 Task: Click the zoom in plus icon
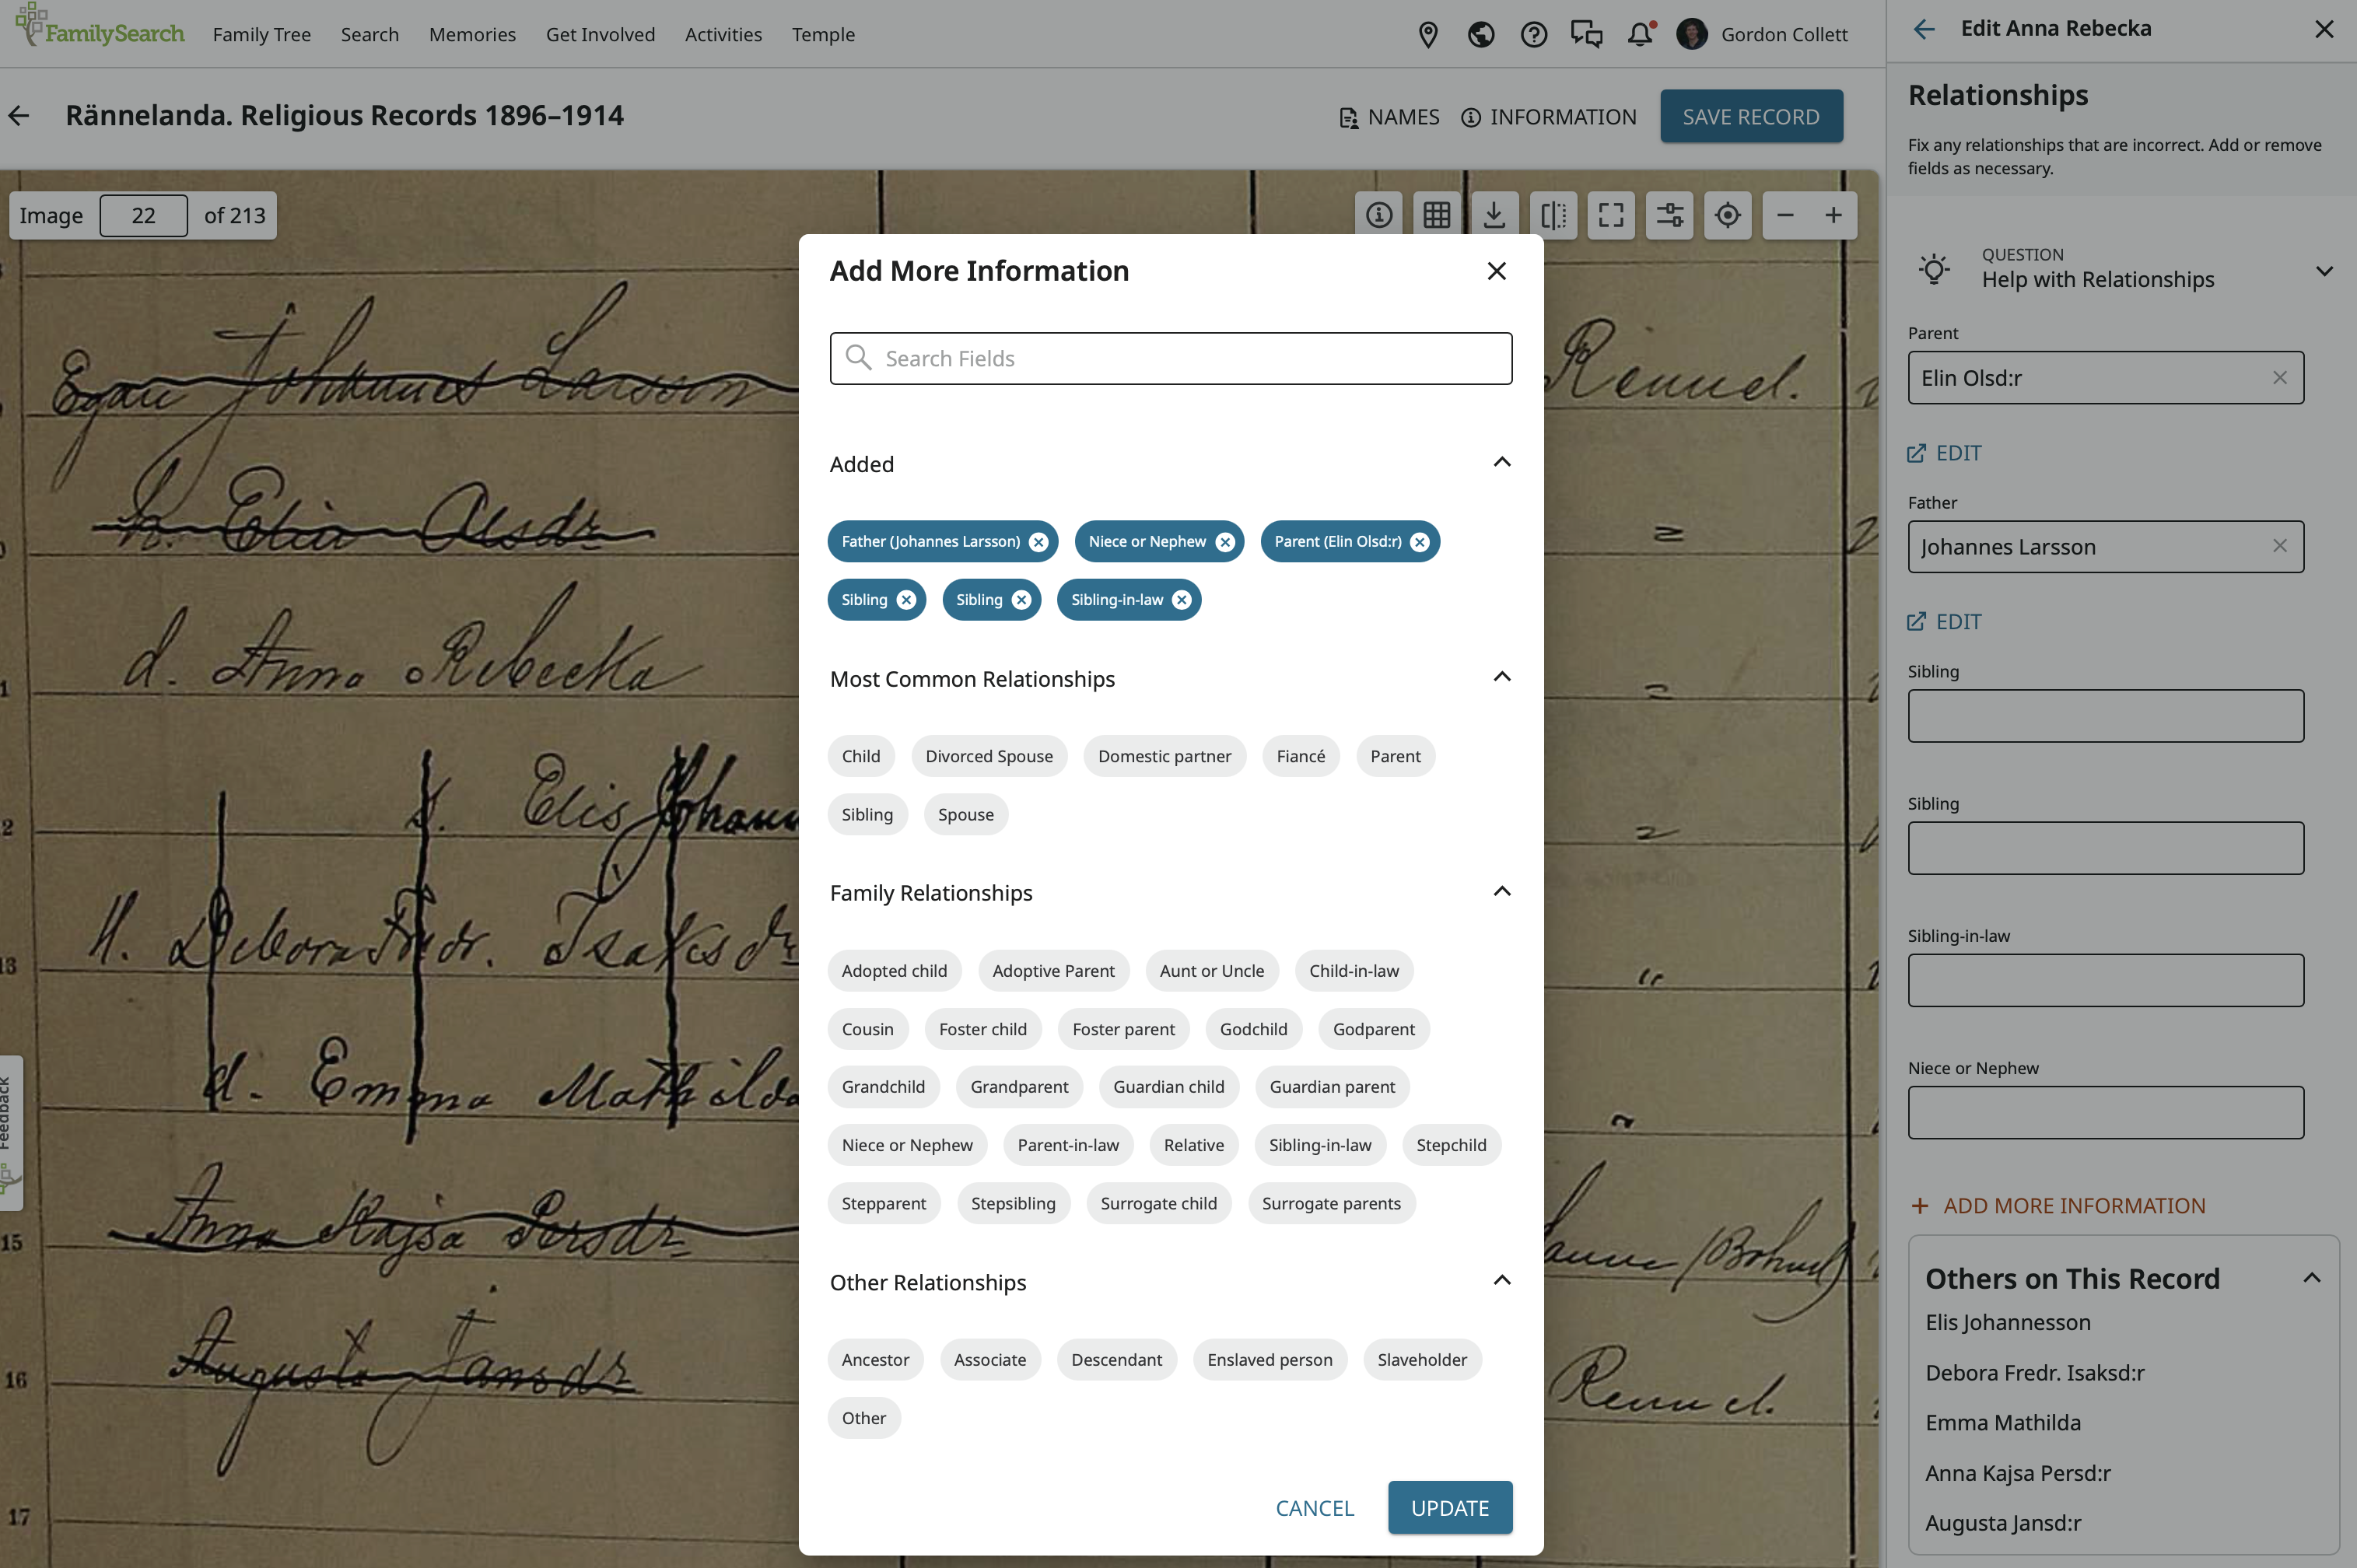click(x=1833, y=215)
